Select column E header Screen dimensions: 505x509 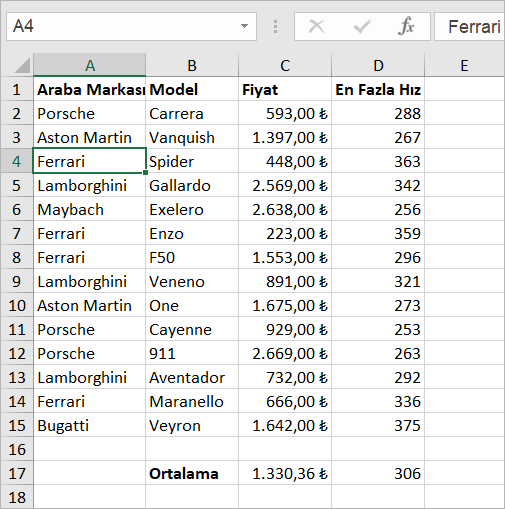[465, 65]
